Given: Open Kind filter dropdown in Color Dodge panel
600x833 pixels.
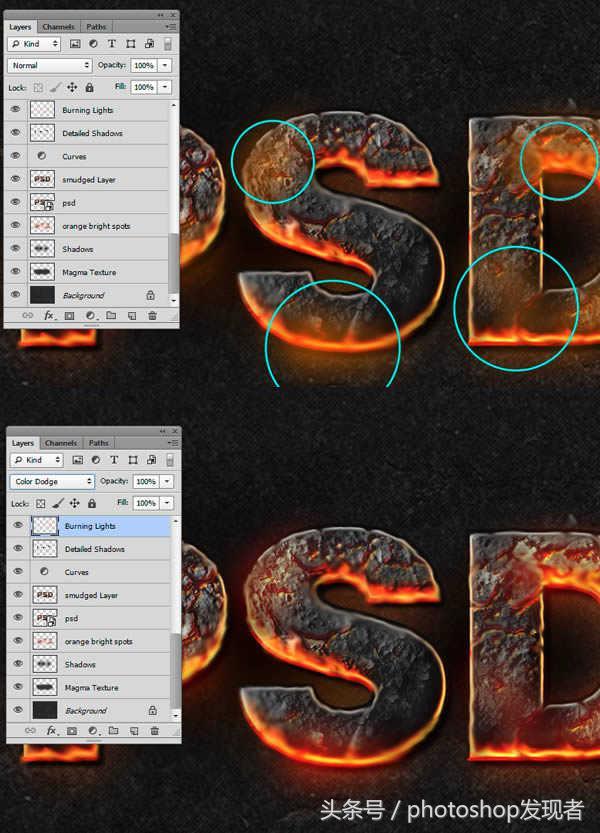Looking at the screenshot, I should click(36, 460).
